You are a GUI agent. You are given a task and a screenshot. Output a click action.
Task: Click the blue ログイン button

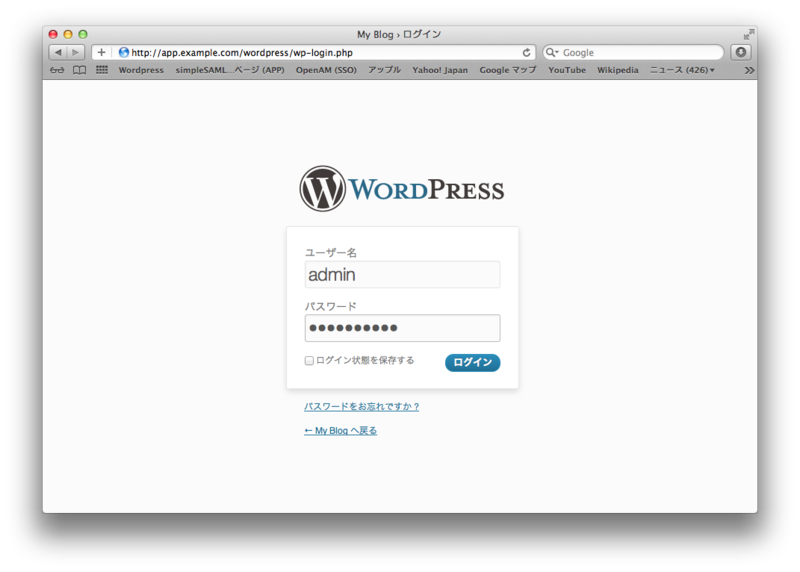coord(472,362)
